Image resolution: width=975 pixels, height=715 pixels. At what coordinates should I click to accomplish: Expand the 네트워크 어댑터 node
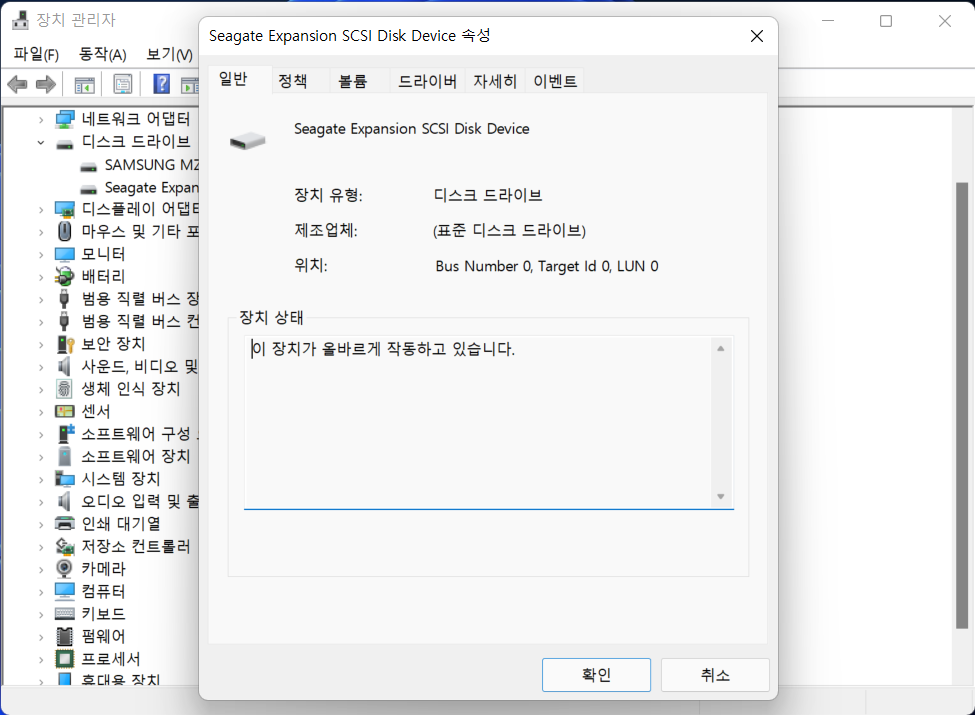[x=41, y=119]
